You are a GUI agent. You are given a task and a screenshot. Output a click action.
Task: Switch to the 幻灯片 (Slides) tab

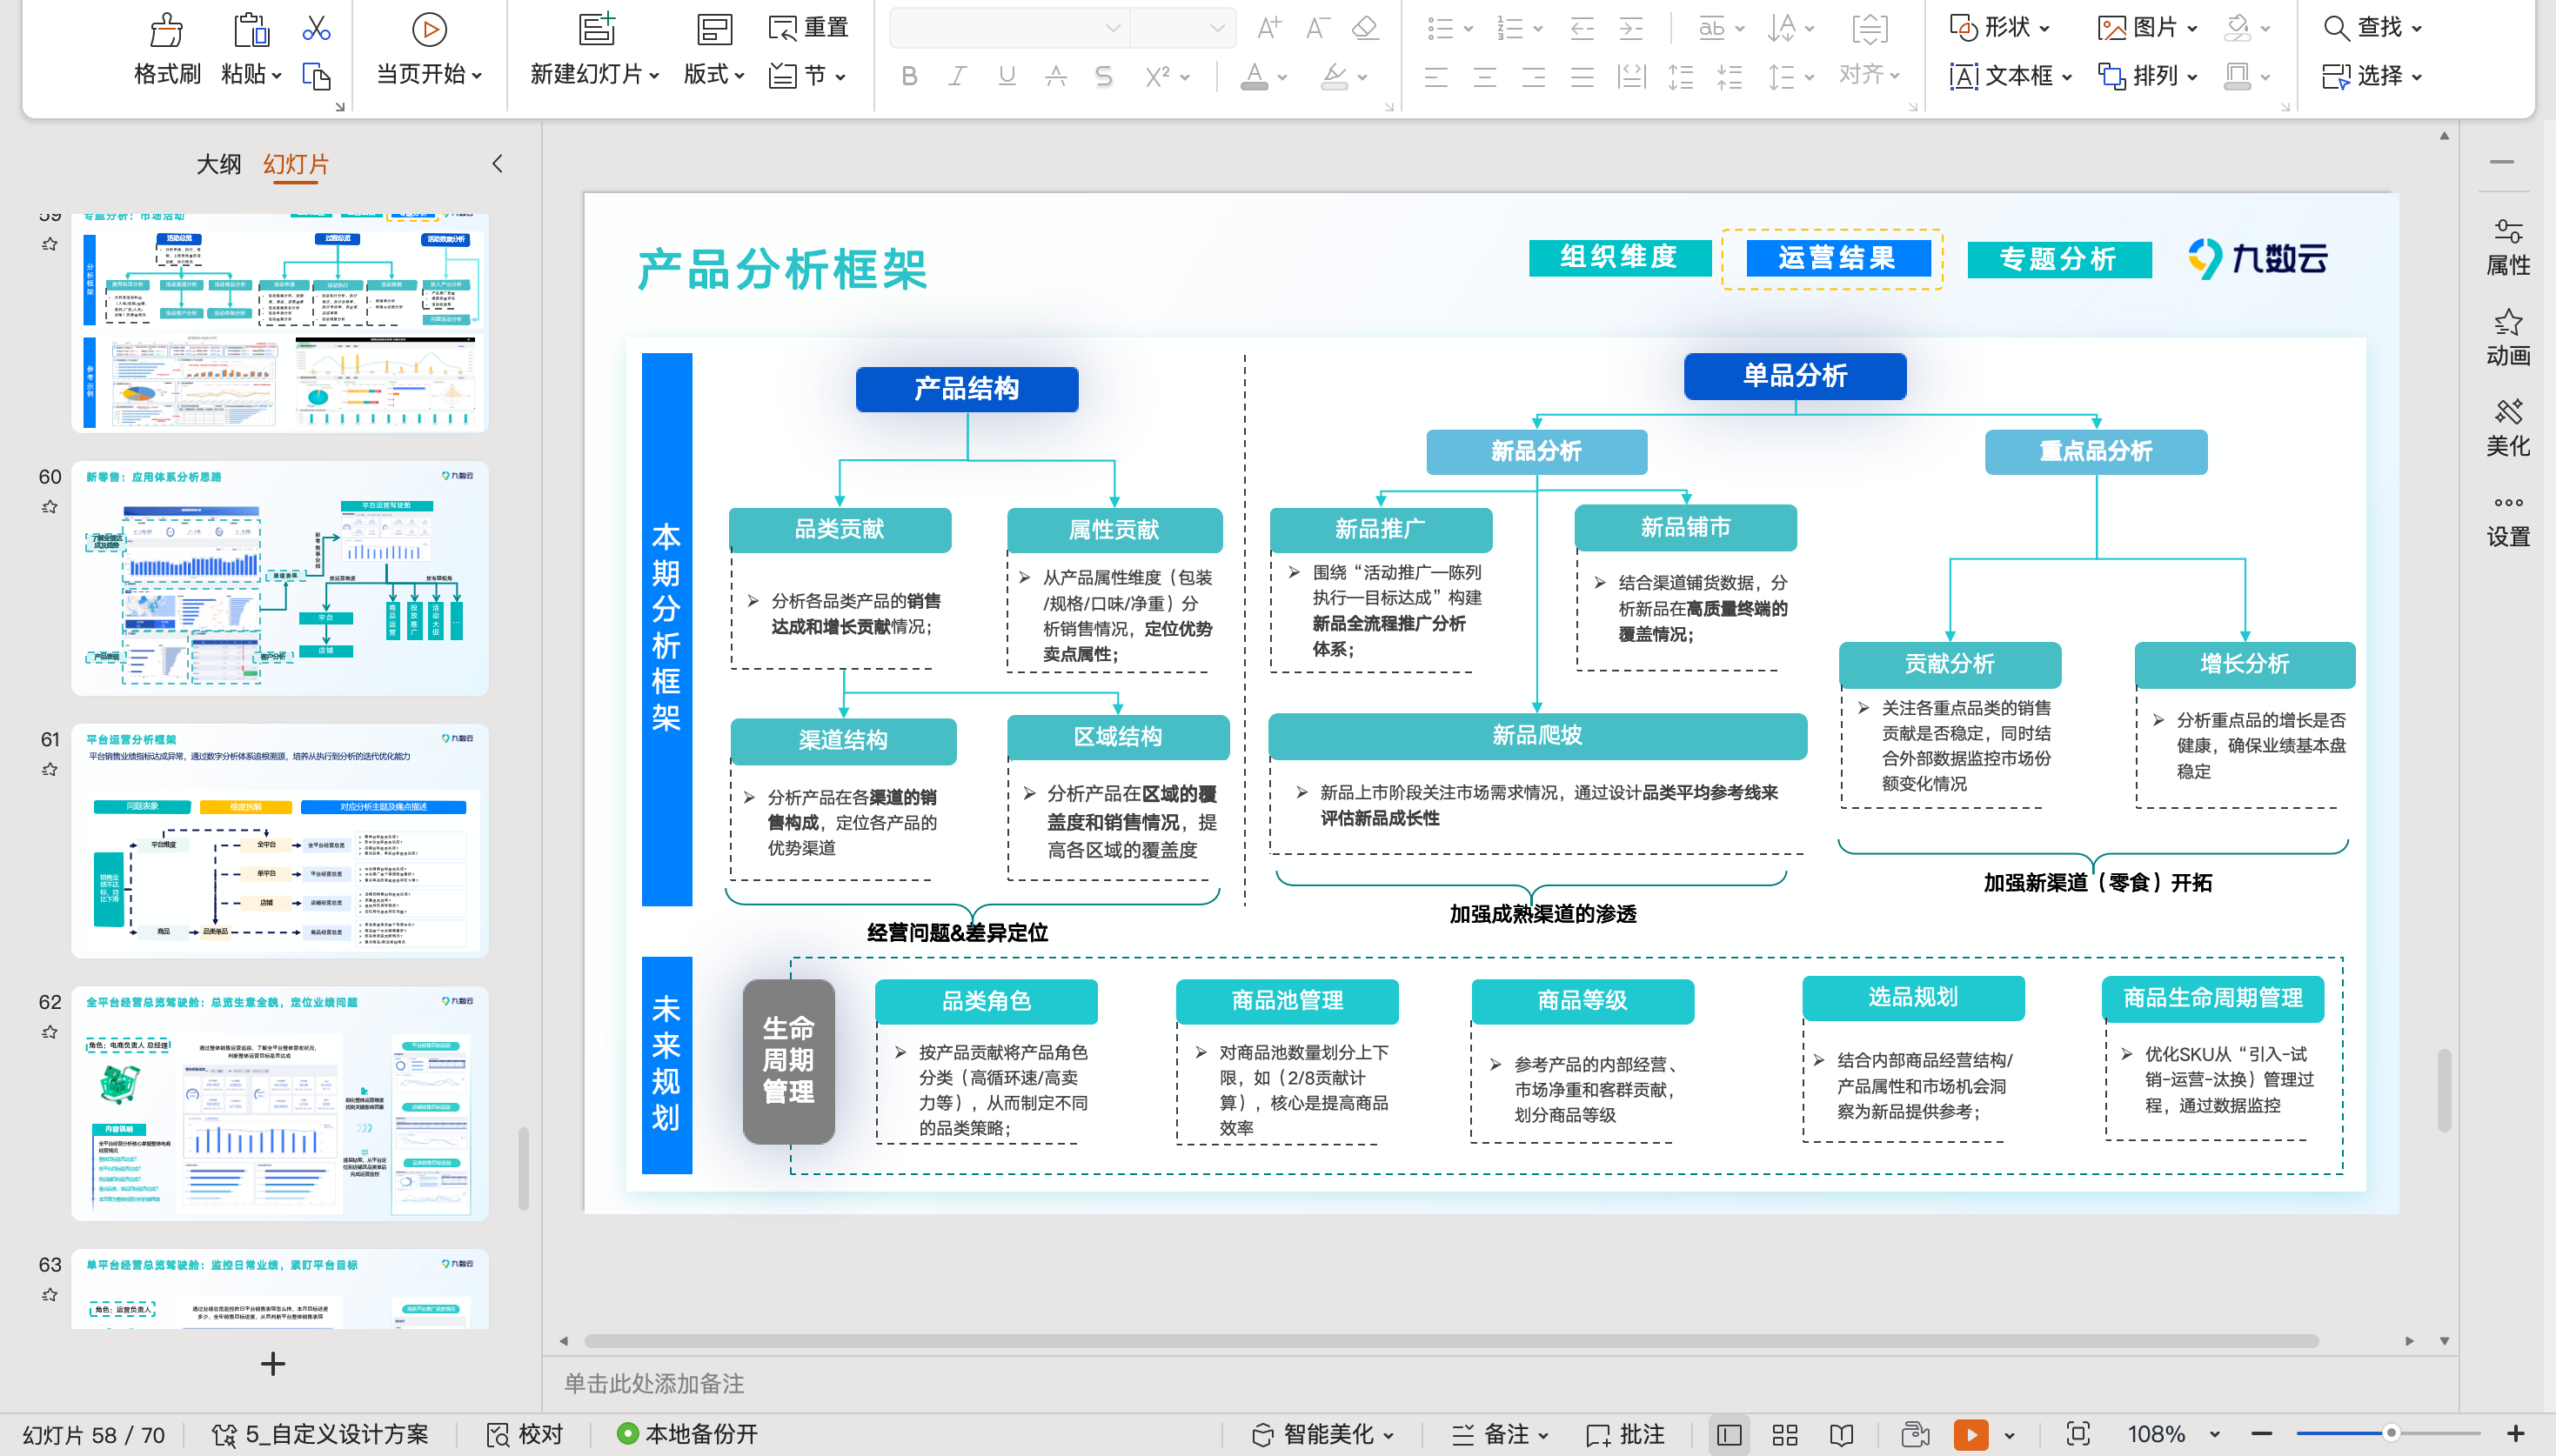click(x=295, y=163)
